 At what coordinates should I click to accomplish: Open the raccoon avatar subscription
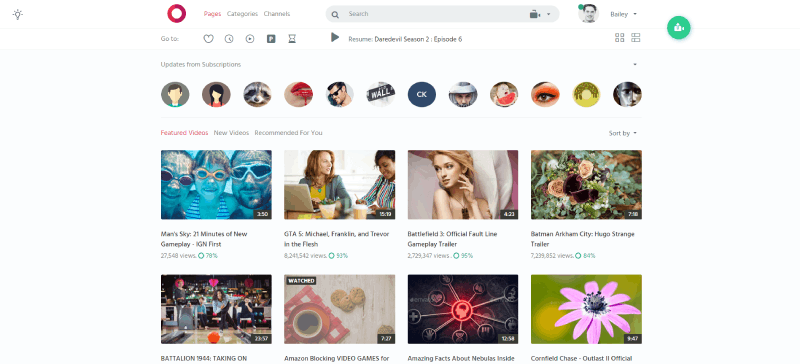[x=258, y=94]
